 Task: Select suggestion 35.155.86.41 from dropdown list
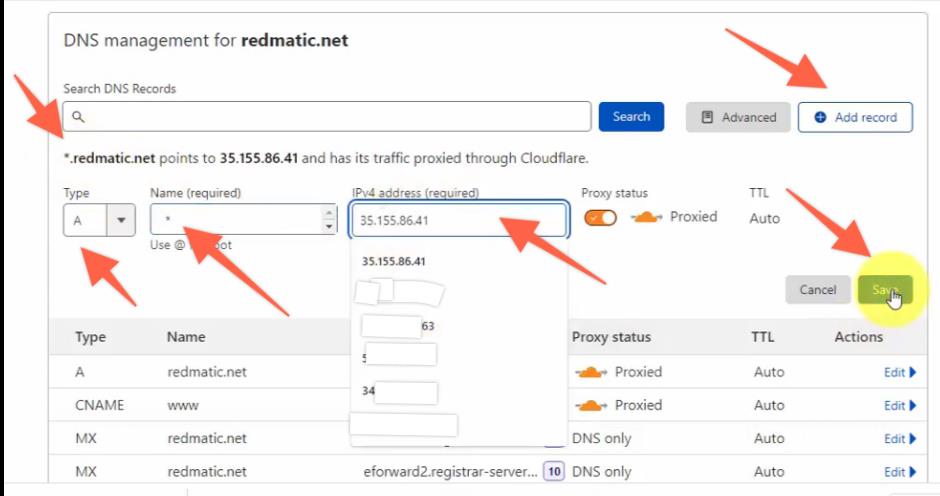click(393, 261)
